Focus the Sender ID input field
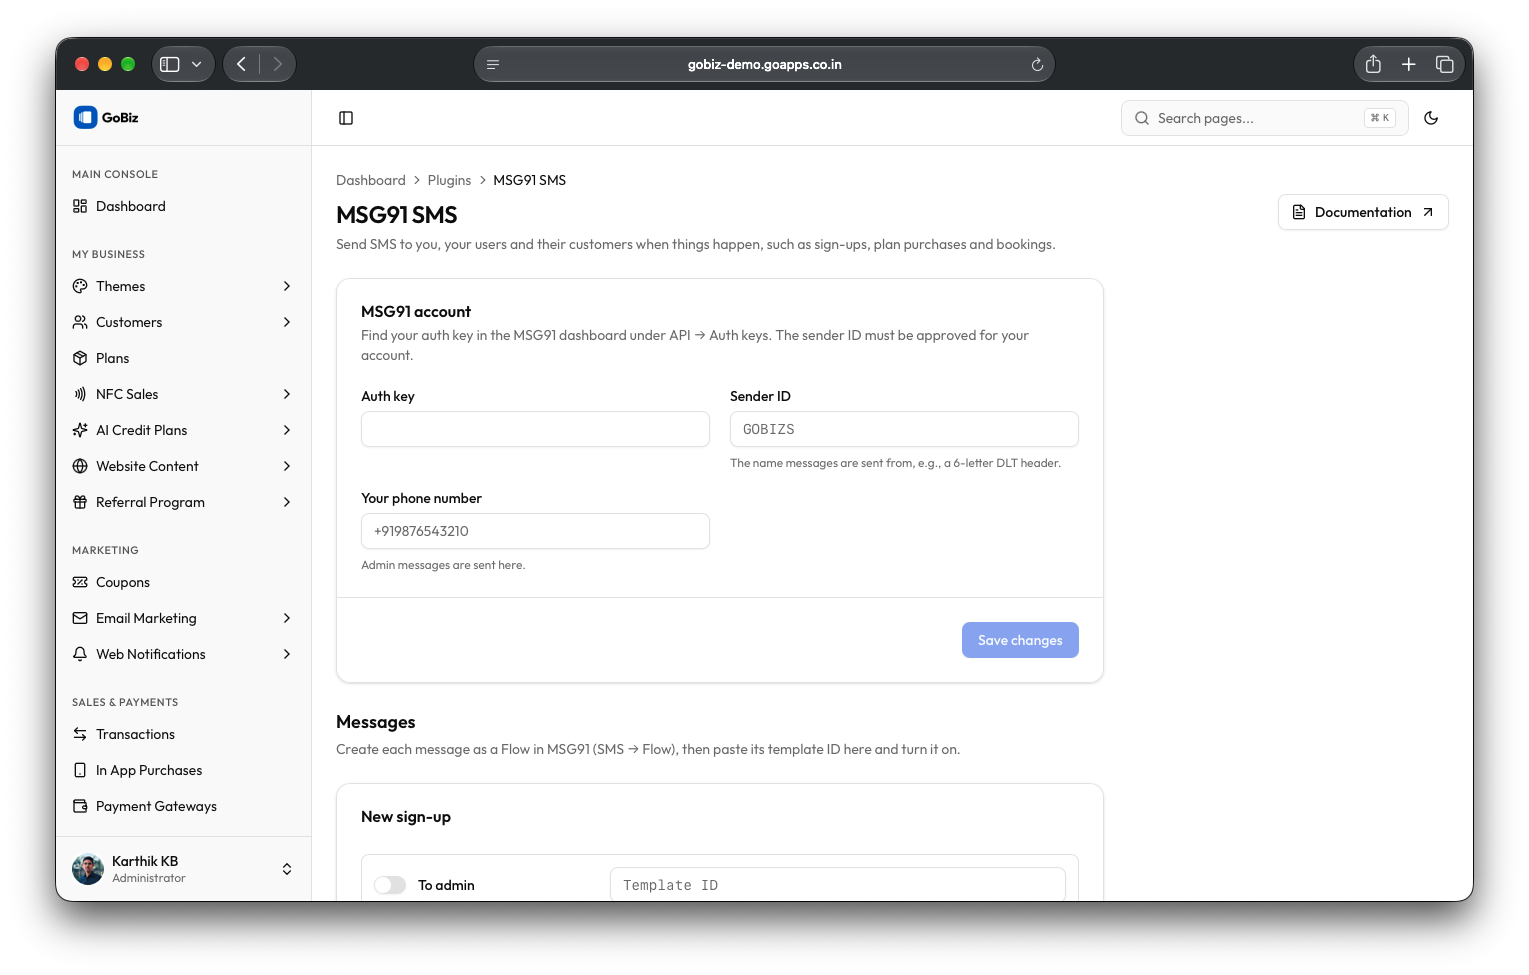This screenshot has width=1529, height=975. click(904, 429)
